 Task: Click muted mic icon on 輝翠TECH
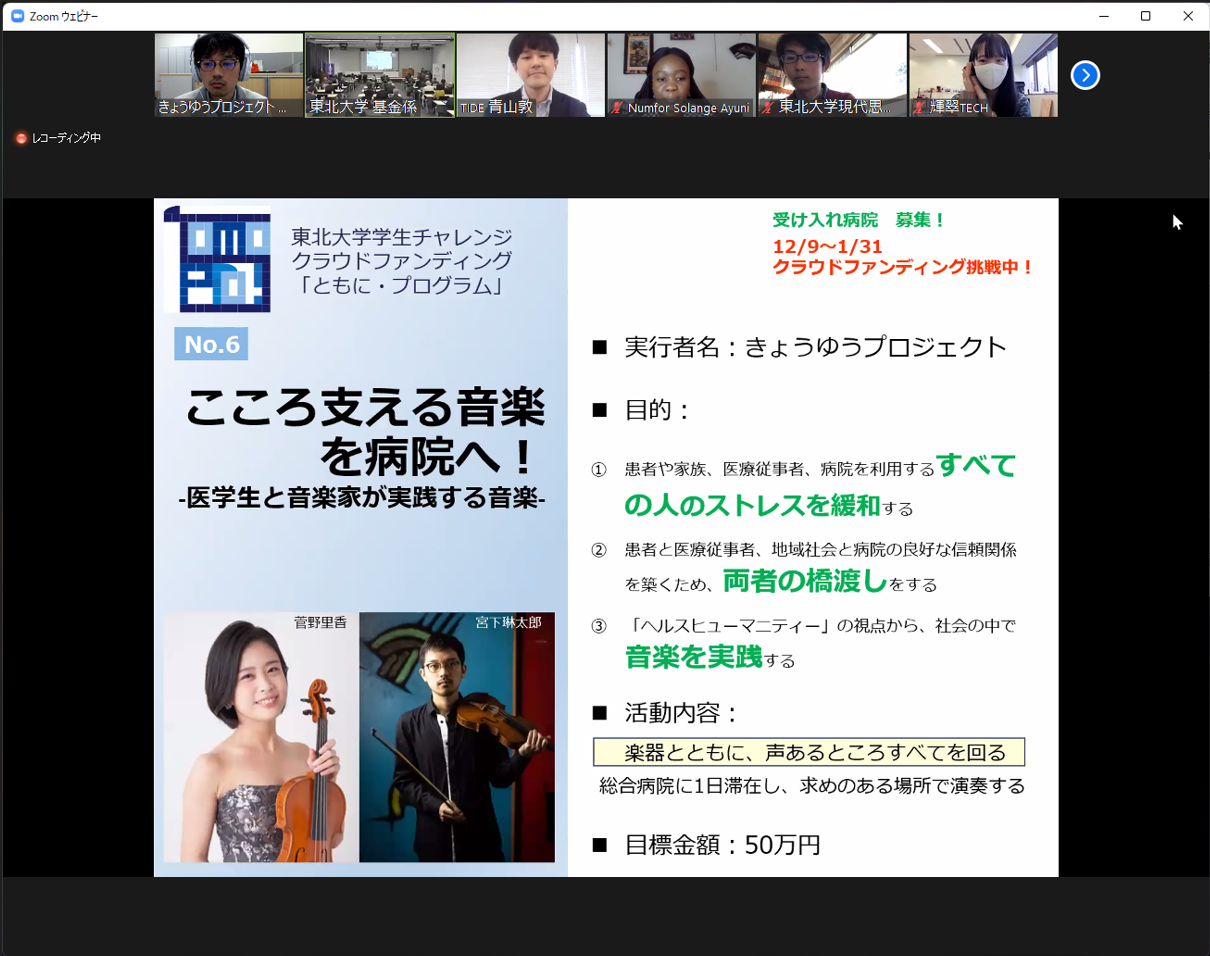pos(919,108)
